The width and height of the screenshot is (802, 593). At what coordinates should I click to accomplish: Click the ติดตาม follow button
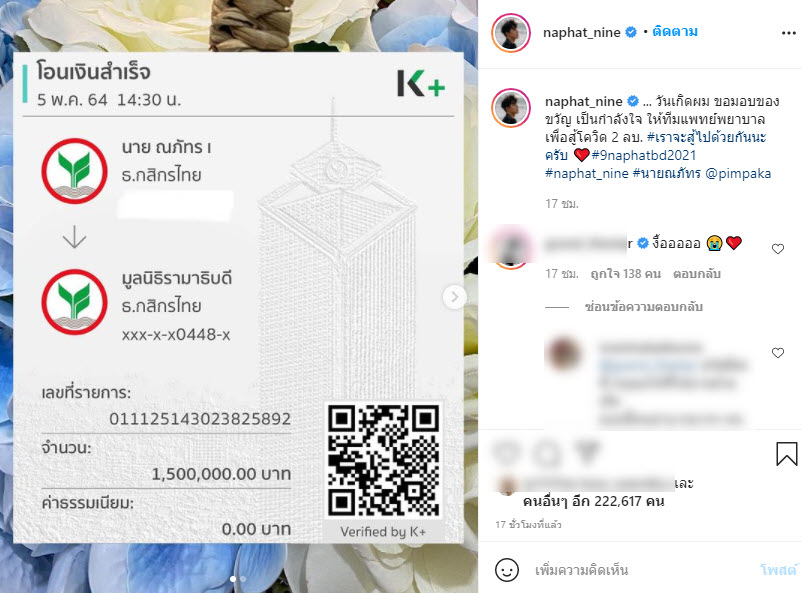pos(675,32)
